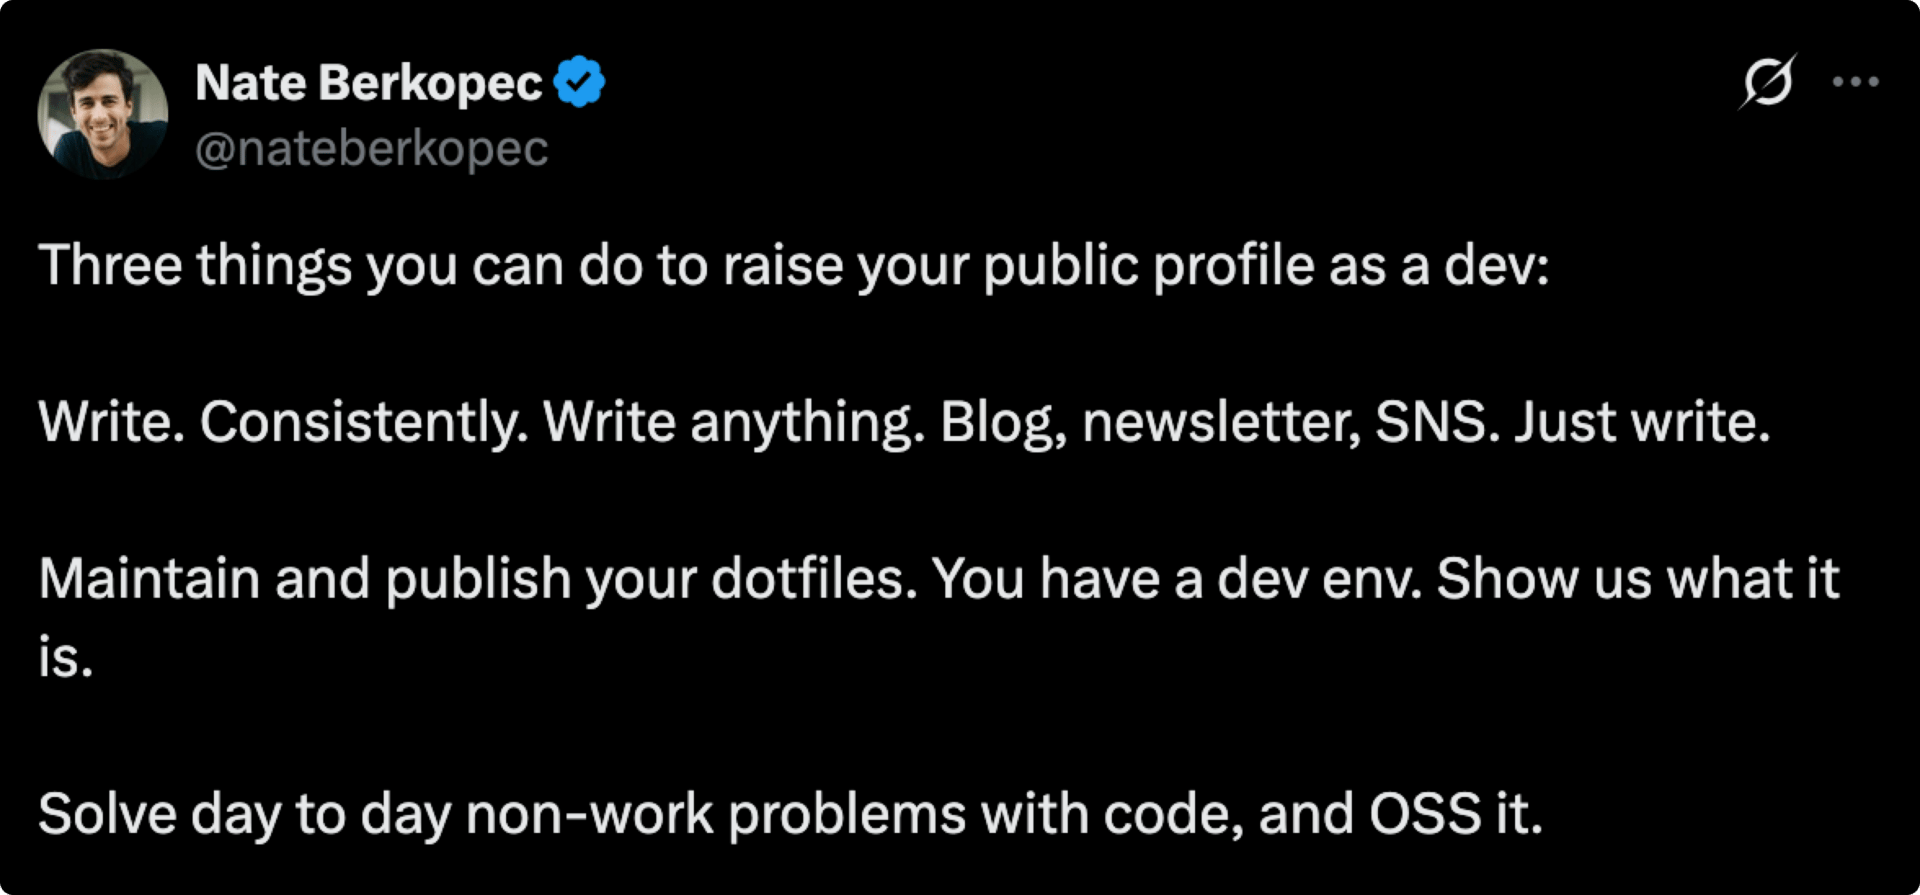
Task: Click the line starting with Three things
Action: tap(794, 267)
